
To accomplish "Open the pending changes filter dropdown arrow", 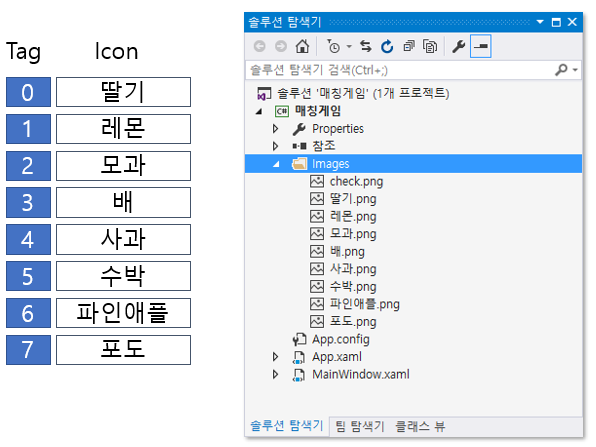I will [349, 47].
